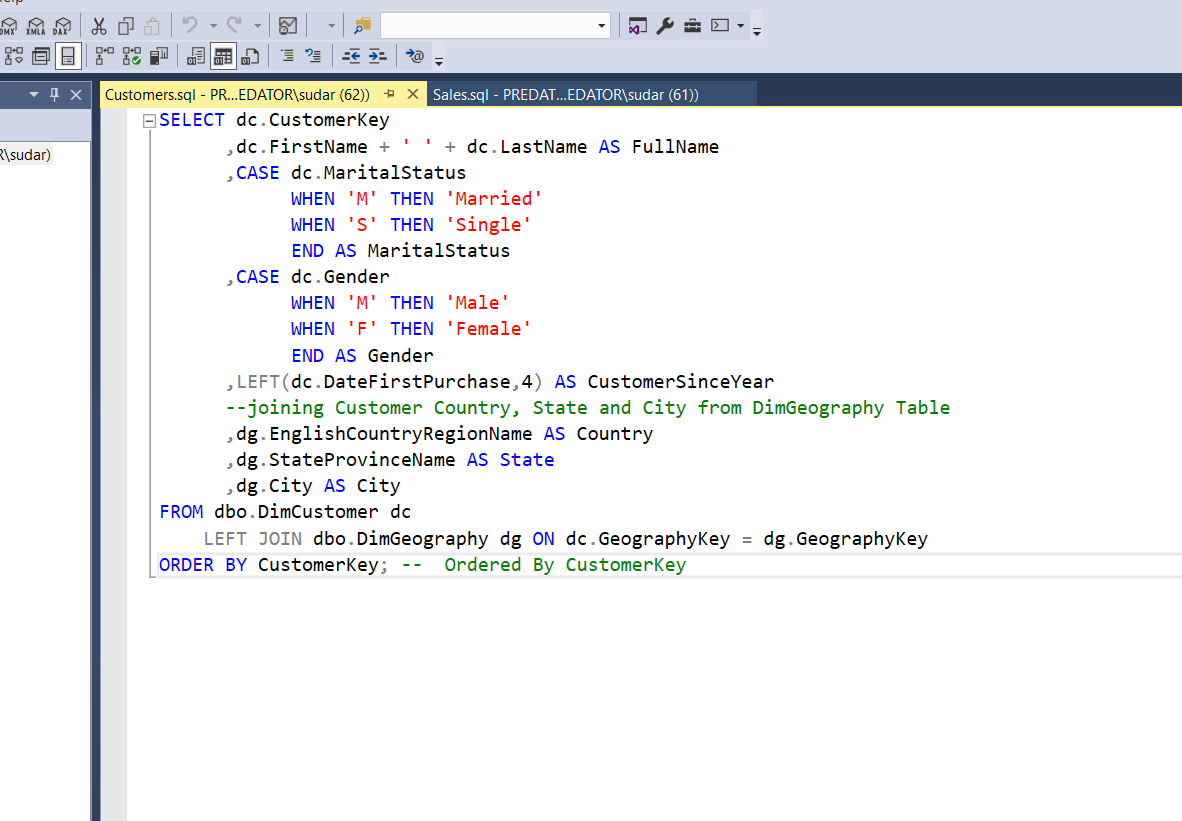Open the Properties wrench icon
Screen dimensions: 1182x821
[665, 26]
